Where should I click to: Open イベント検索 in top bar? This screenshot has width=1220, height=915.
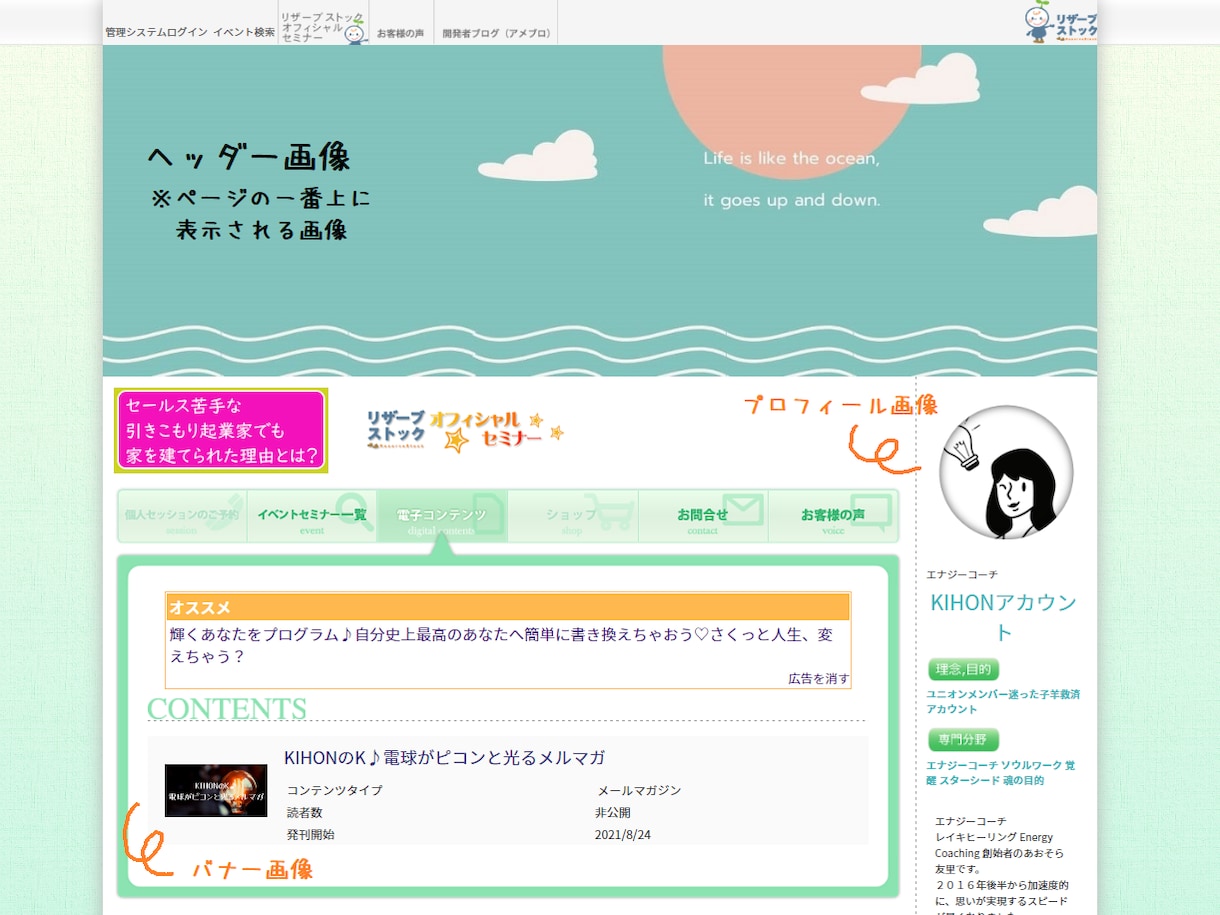(244, 33)
